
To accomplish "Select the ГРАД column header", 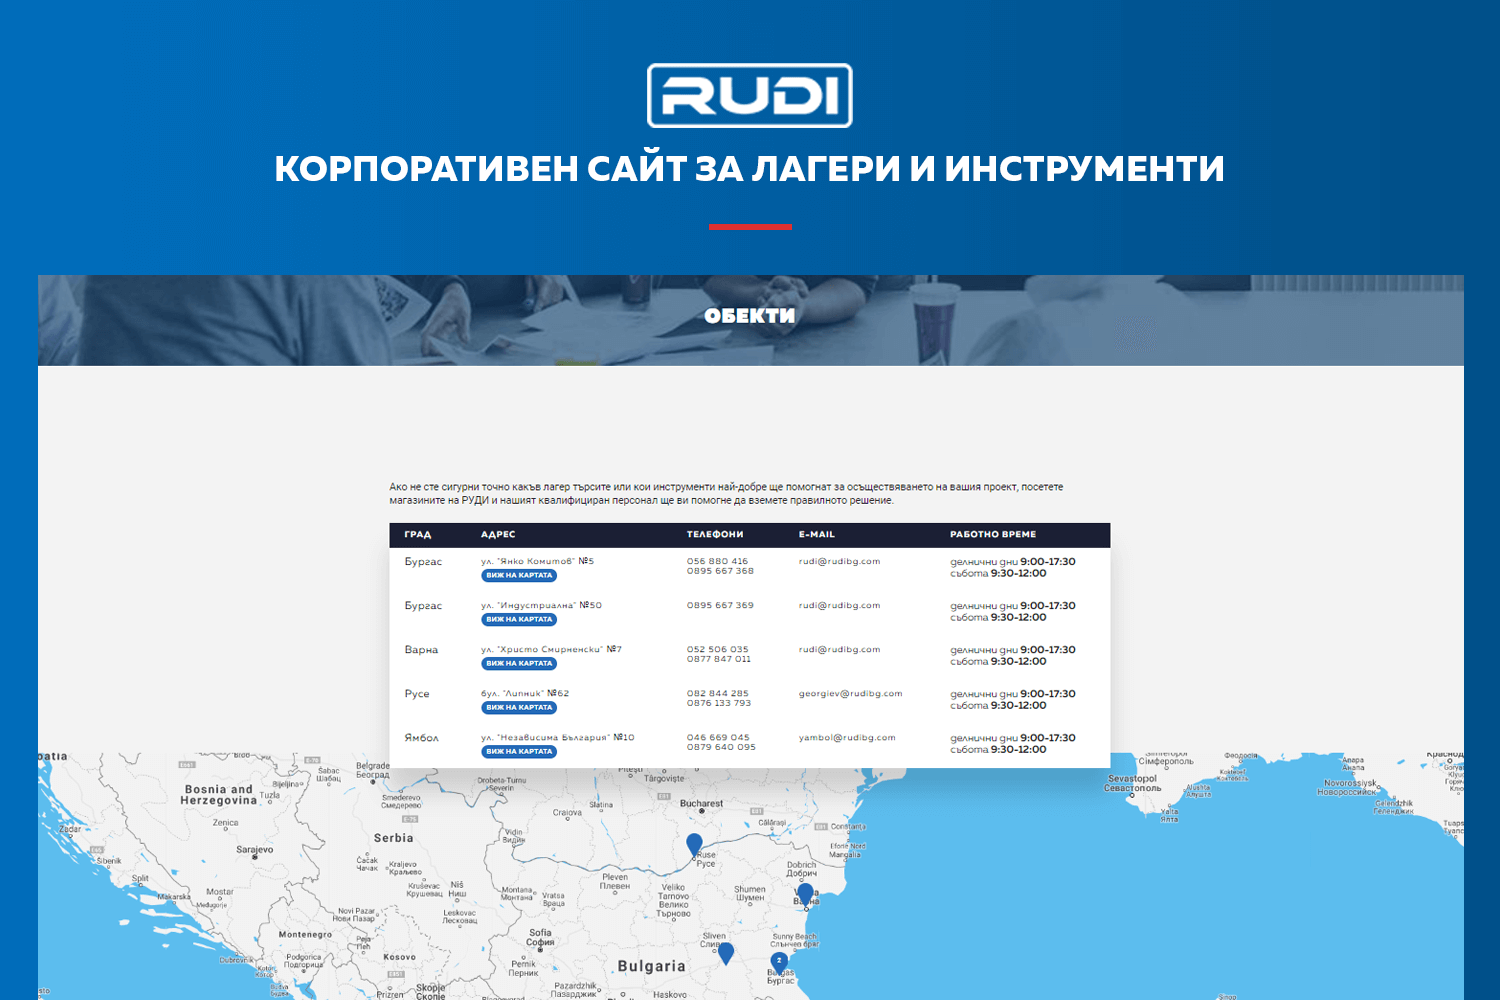I will (419, 534).
